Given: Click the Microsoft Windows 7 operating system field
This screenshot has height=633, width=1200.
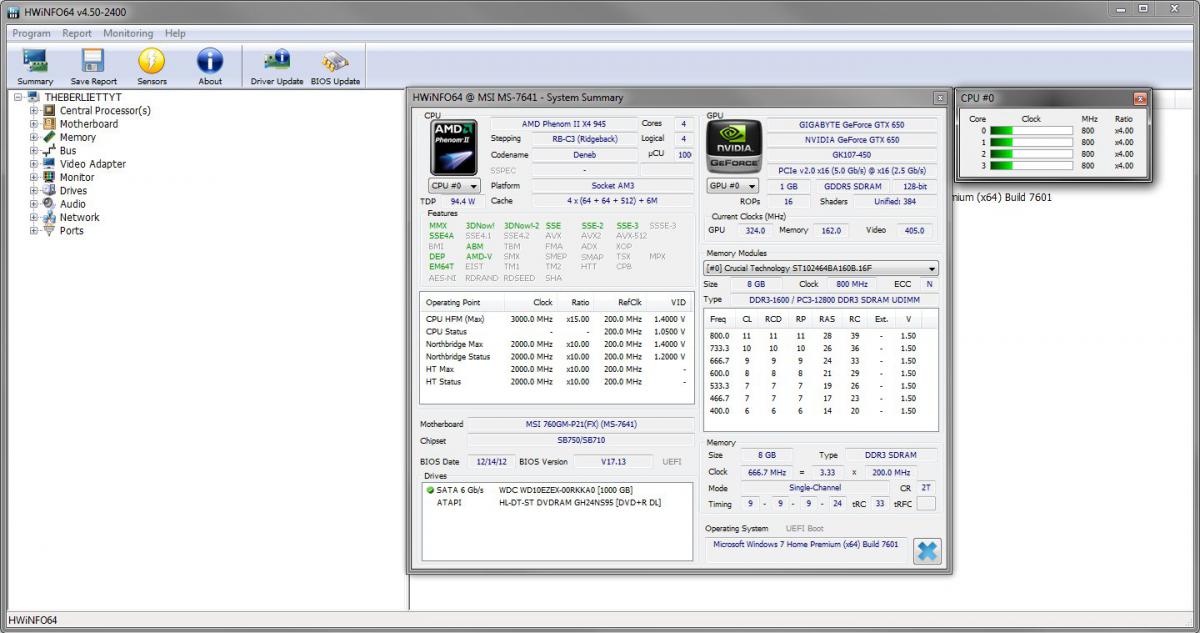Looking at the screenshot, I should tap(807, 550).
